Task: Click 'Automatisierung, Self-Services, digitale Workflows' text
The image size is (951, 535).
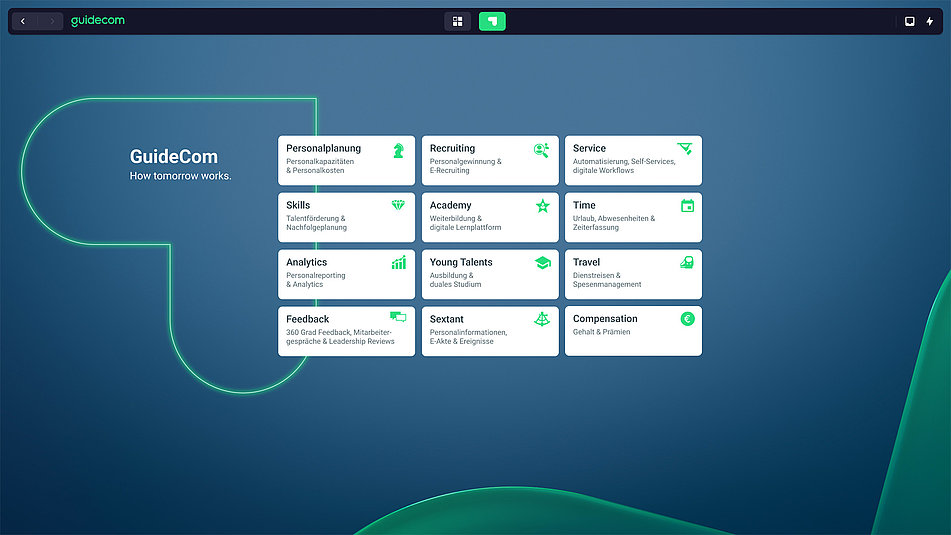Action: (x=624, y=166)
